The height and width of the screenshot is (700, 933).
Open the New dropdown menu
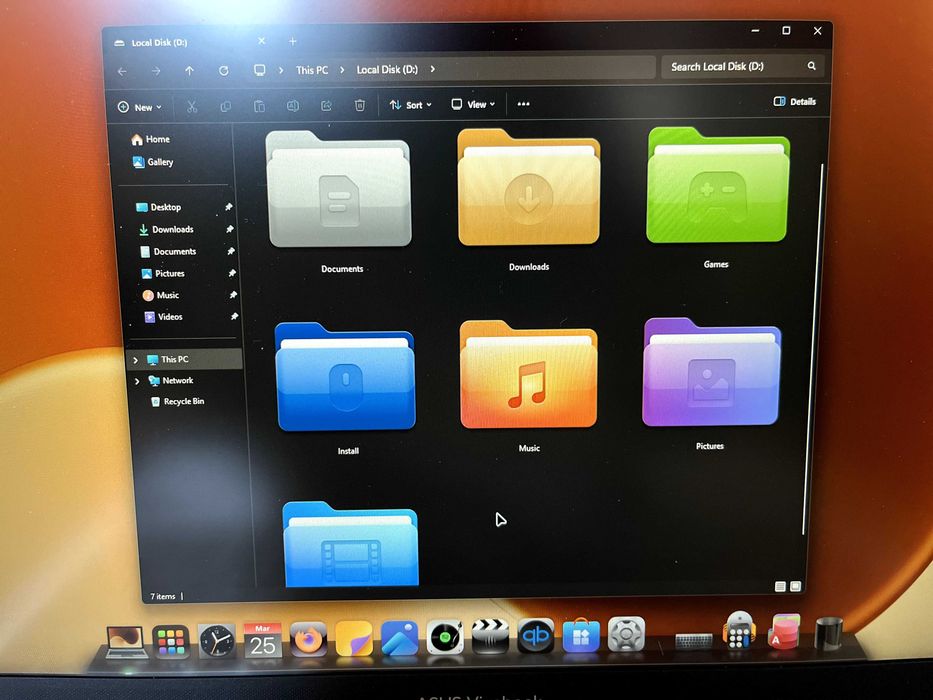point(140,108)
